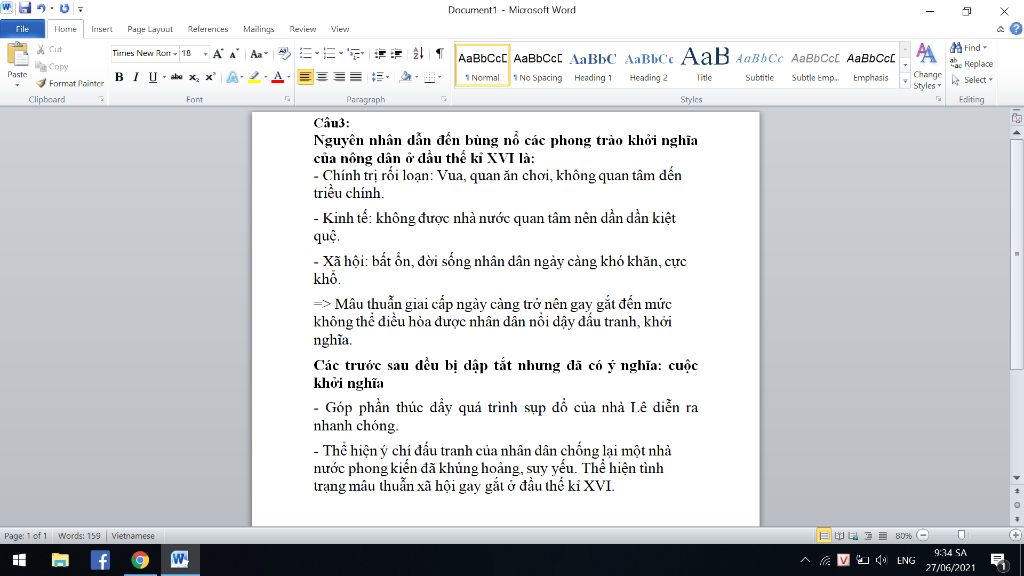Viewport: 1024px width, 576px height.
Task: Open the Borders dropdown arrow
Action: [x=440, y=77]
